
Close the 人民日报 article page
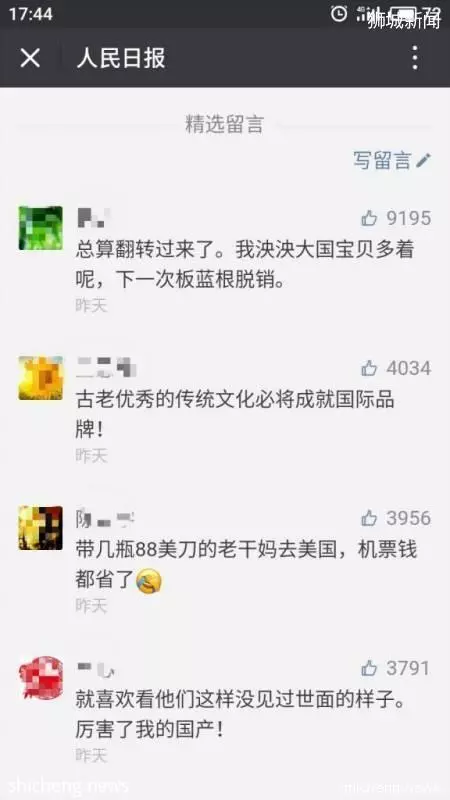[x=30, y=58]
